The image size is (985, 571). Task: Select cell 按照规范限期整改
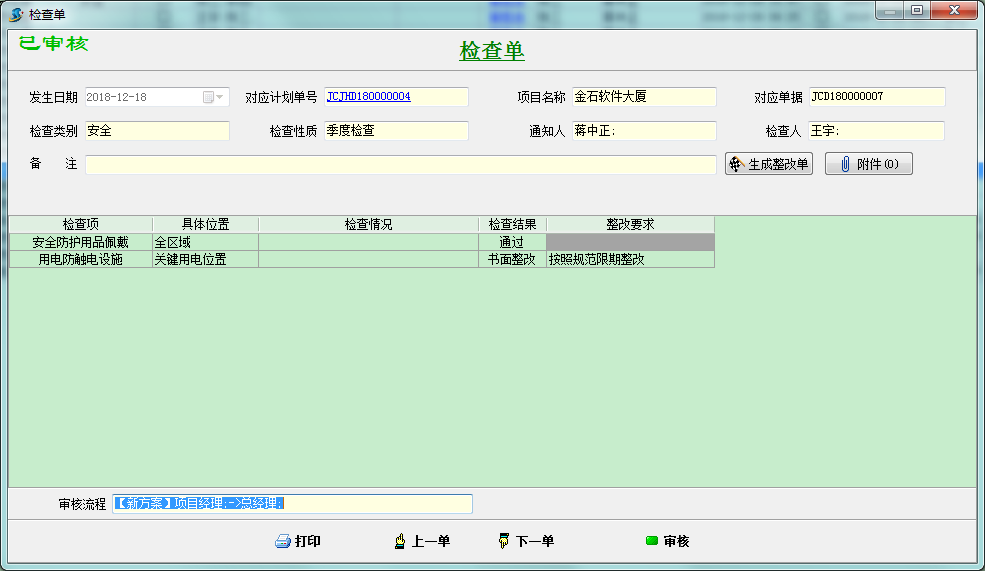(x=631, y=259)
